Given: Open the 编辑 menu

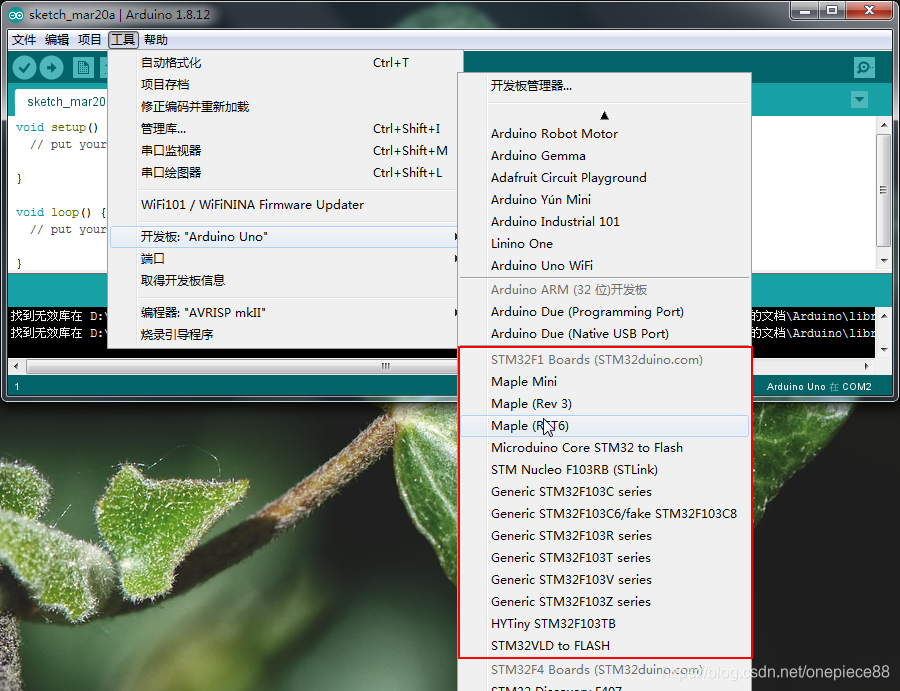Looking at the screenshot, I should point(57,40).
